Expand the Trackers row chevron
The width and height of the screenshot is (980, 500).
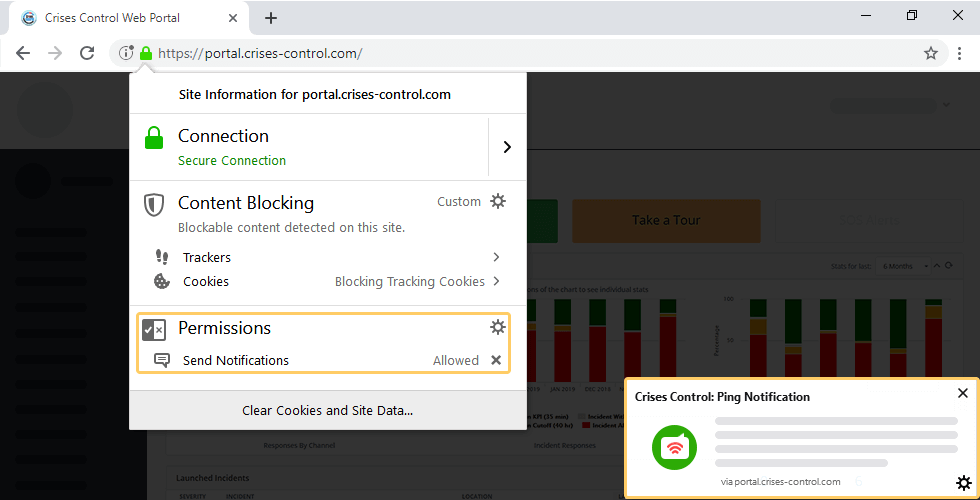(x=496, y=257)
